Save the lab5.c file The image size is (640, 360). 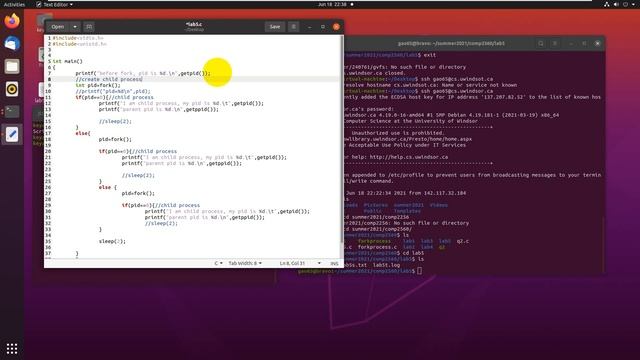(275, 27)
